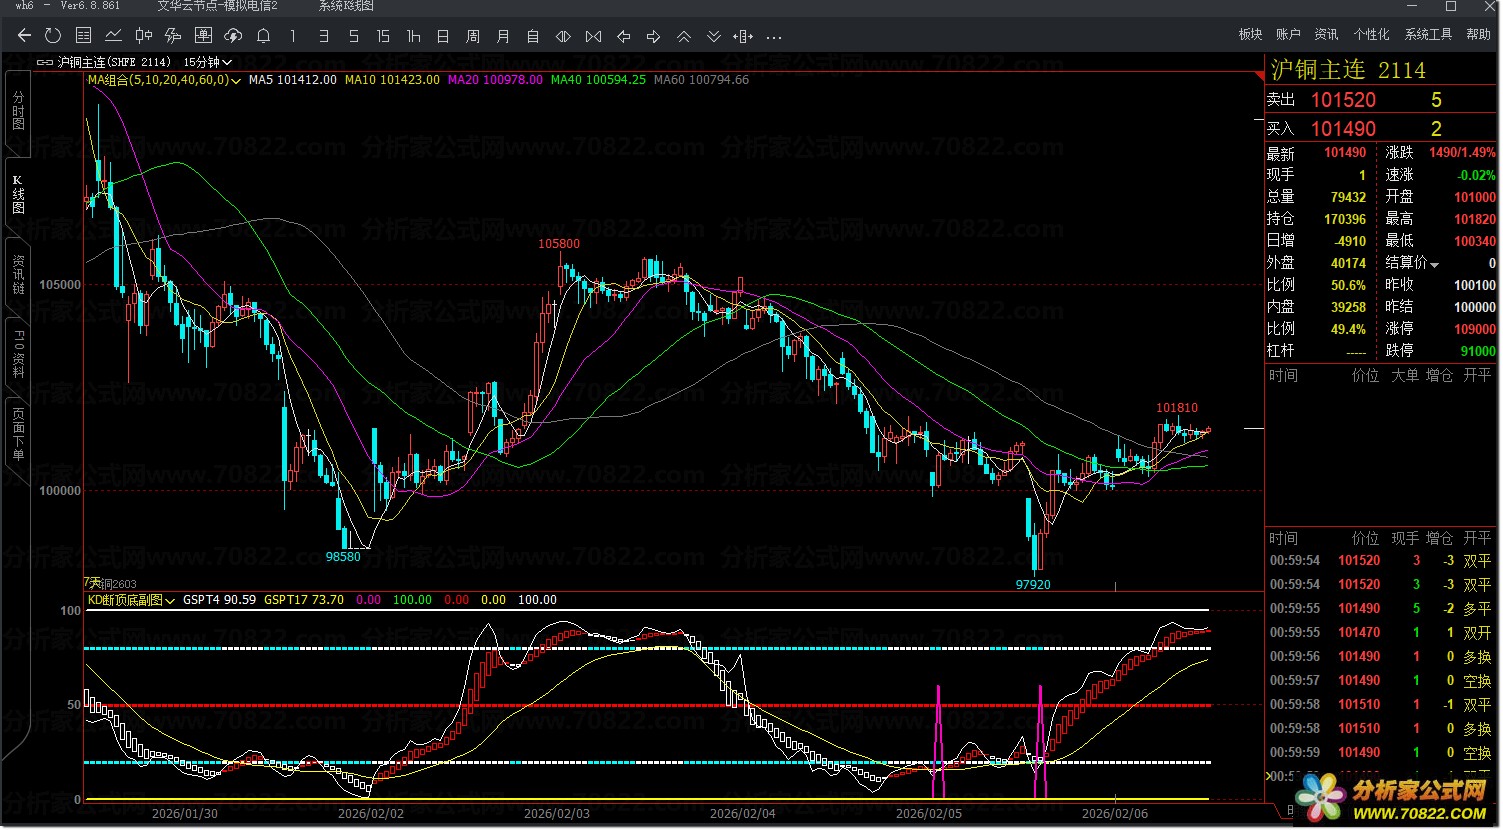Image resolution: width=1503 pixels, height=830 pixels.
Task: Switch to the time-share line chart icon
Action: tap(113, 36)
